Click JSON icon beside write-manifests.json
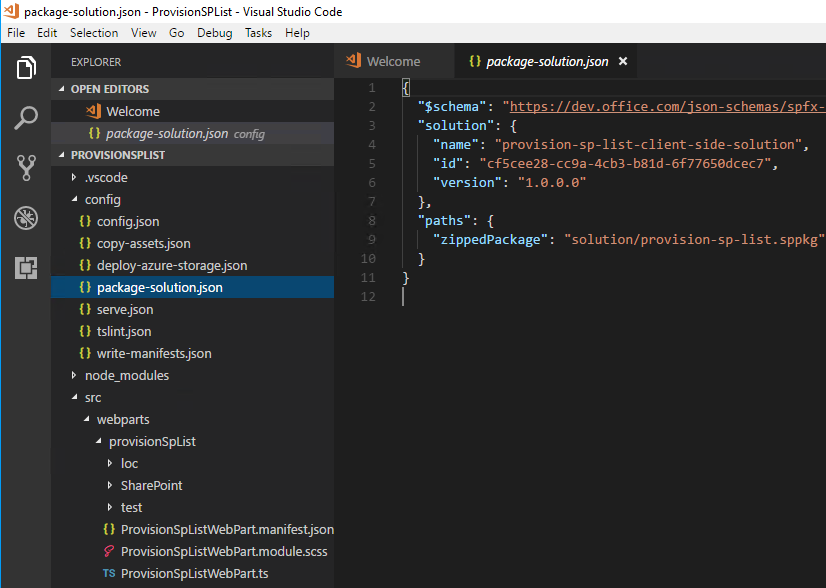826x588 pixels. (x=85, y=354)
